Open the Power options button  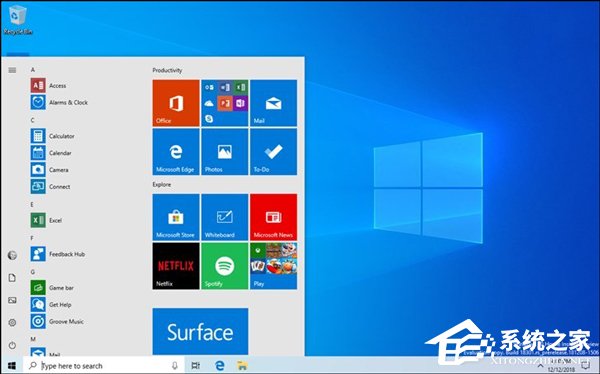click(12, 345)
